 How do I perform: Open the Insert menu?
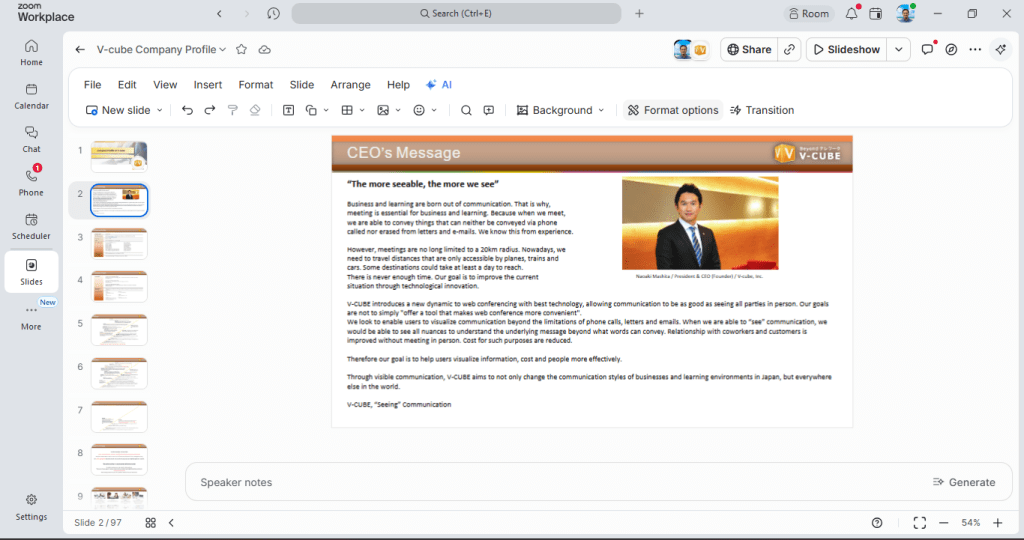(208, 85)
